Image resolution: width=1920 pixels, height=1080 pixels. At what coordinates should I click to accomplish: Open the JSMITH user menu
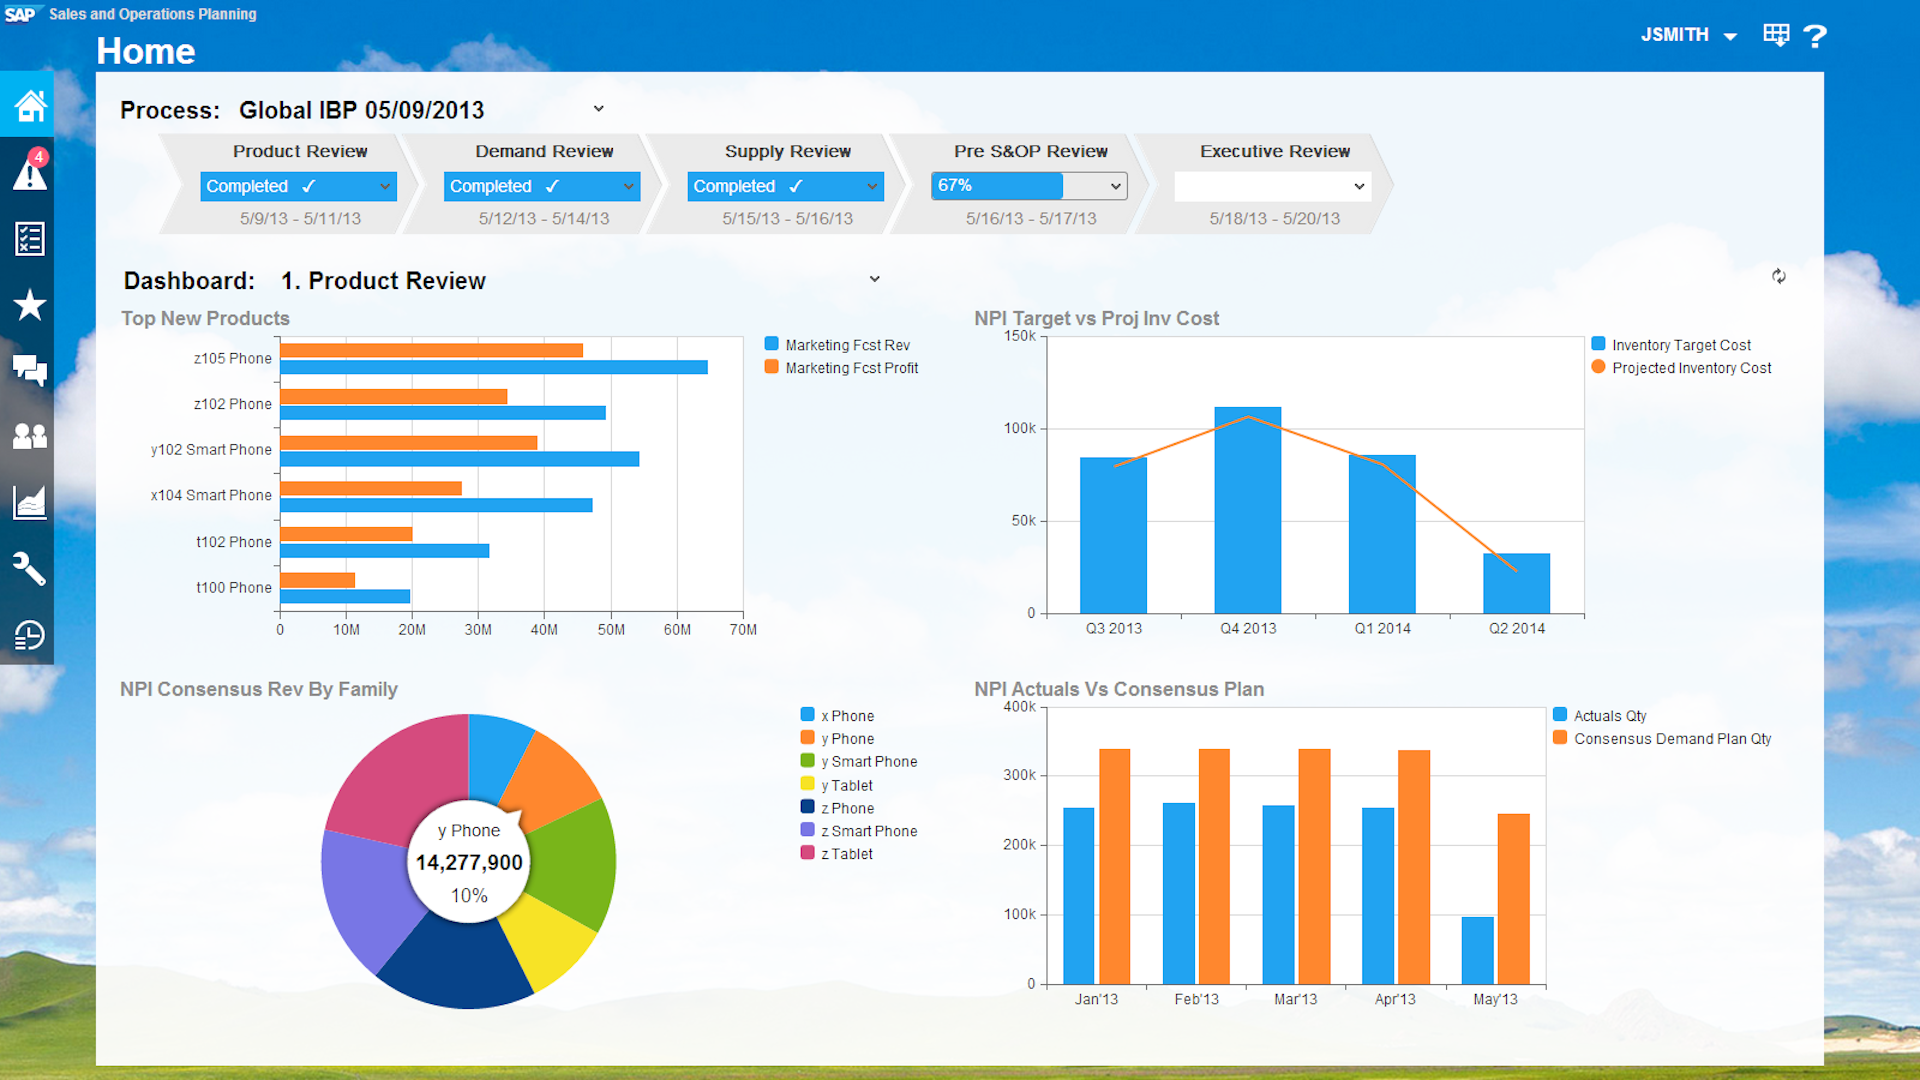[x=1688, y=35]
